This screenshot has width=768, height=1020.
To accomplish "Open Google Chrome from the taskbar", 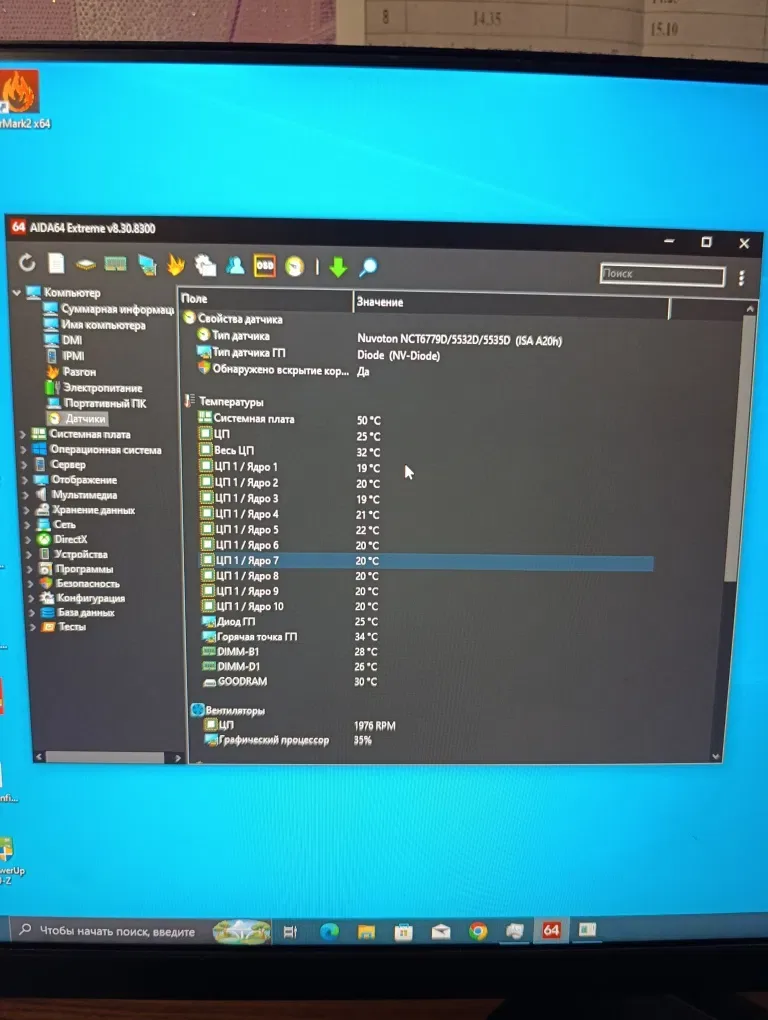I will click(478, 932).
